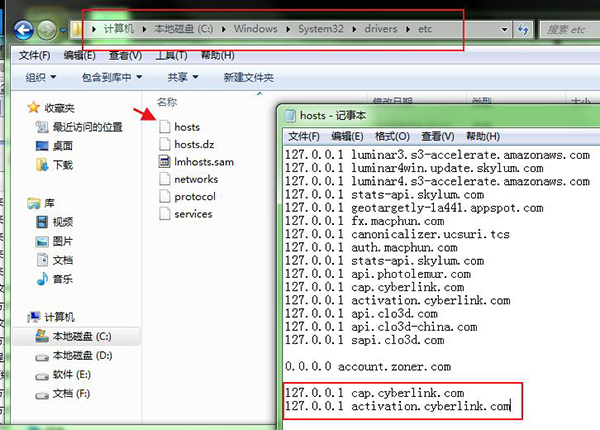Click the 名称 column header
Image resolution: width=600 pixels, height=430 pixels.
167,102
